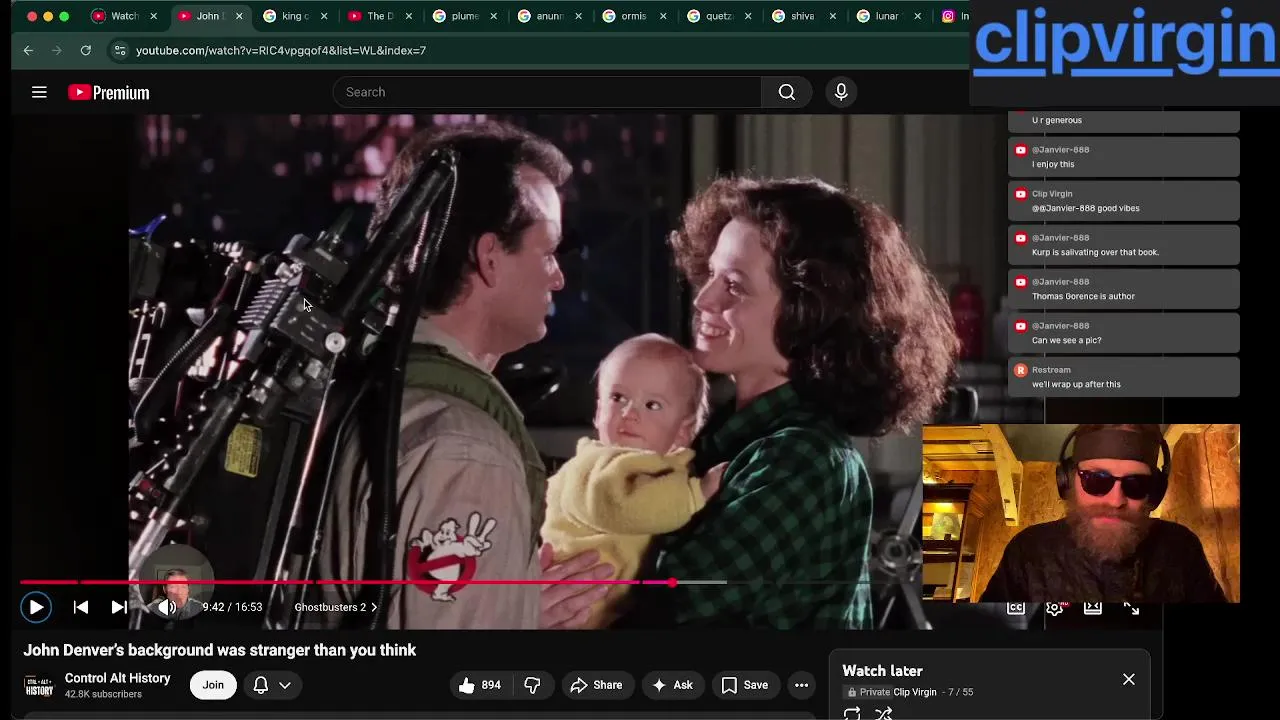Like the video with 894 likes

coord(480,685)
